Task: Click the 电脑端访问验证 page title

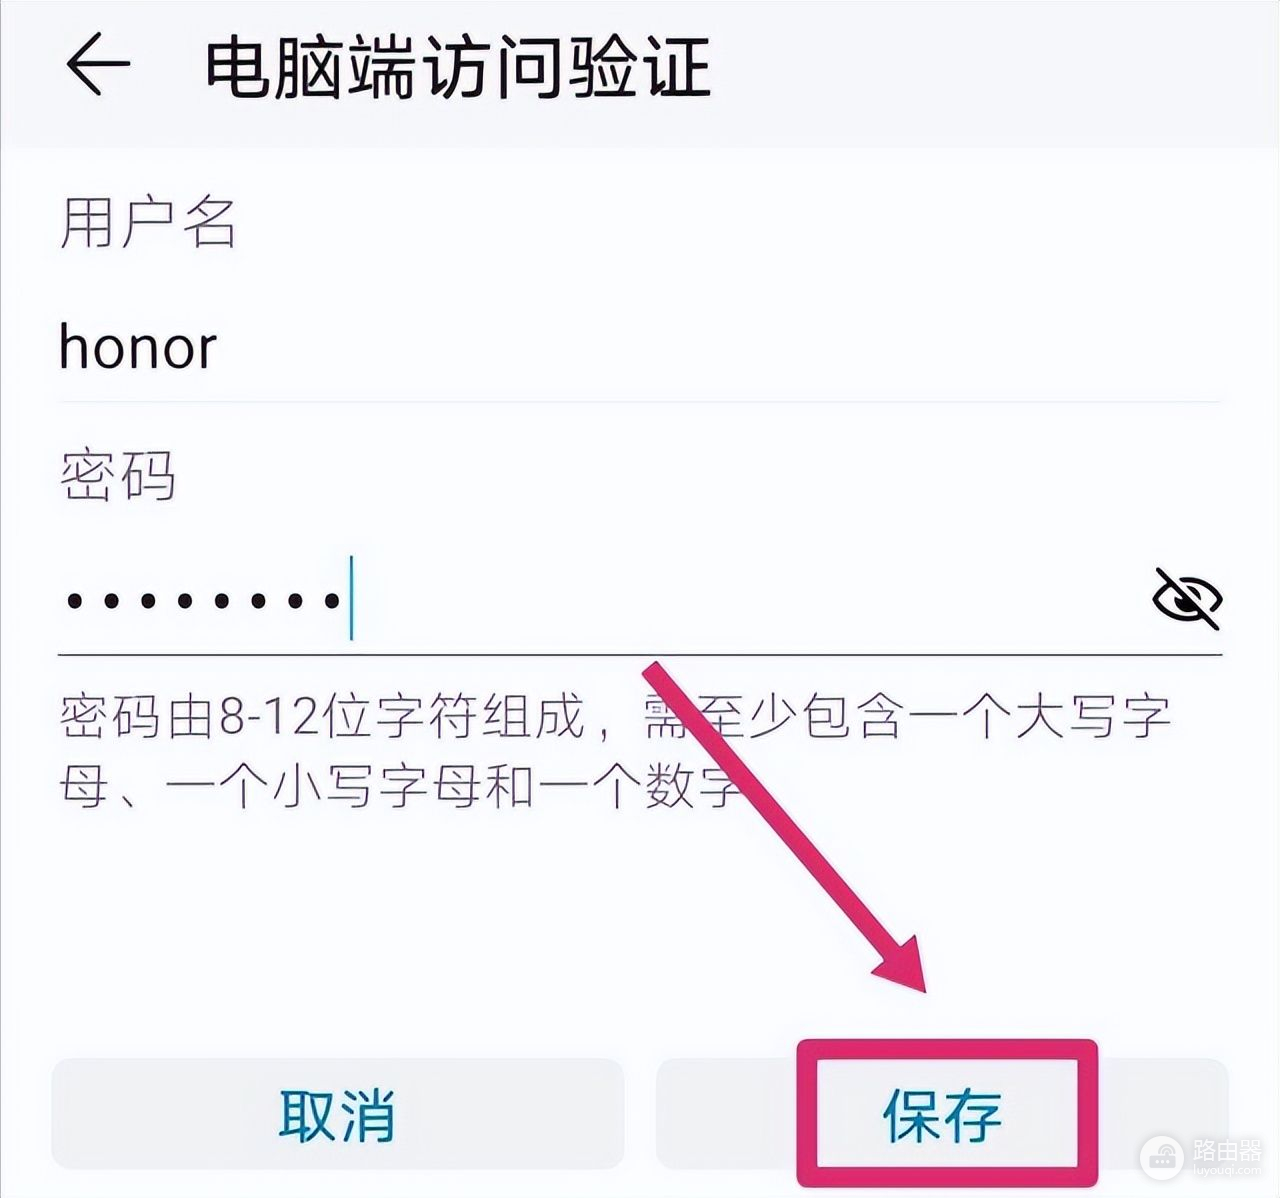Action: pos(458,67)
